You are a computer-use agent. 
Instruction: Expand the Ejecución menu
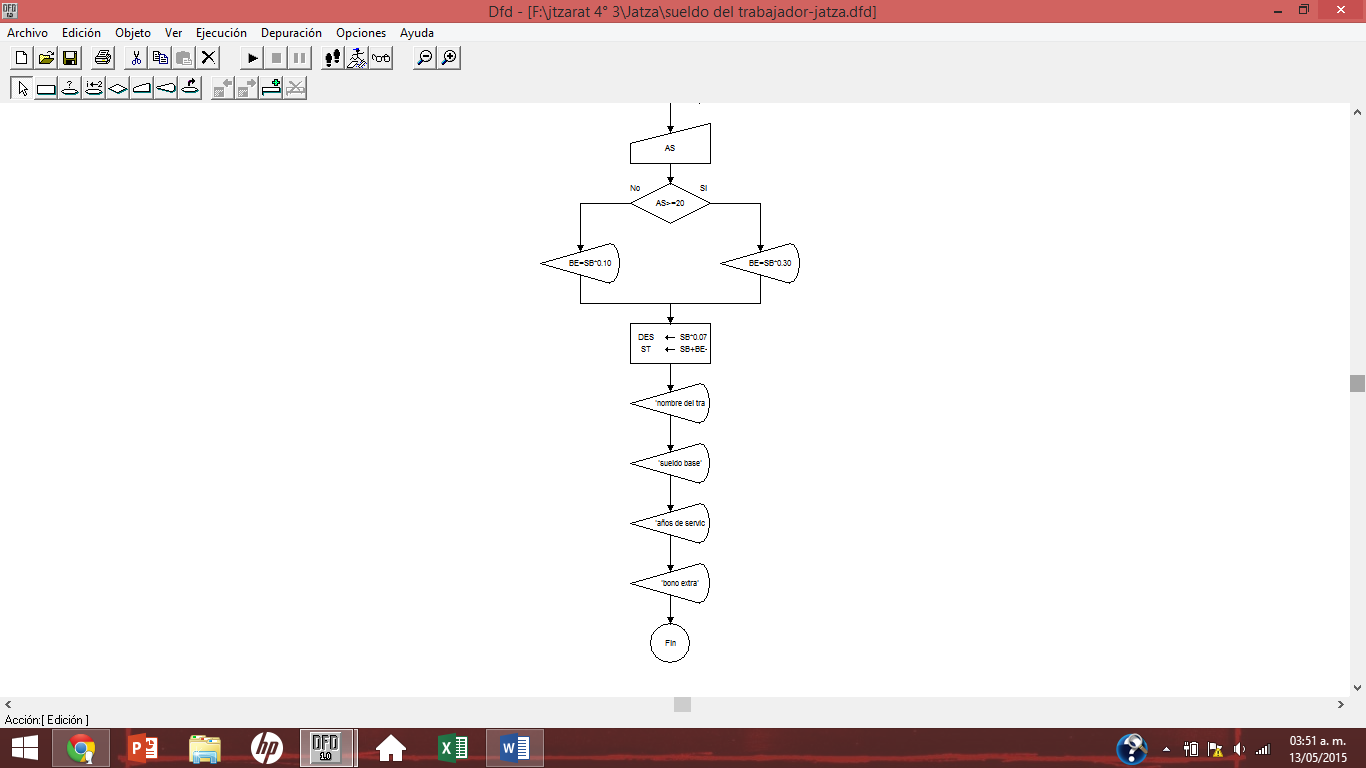click(x=221, y=33)
